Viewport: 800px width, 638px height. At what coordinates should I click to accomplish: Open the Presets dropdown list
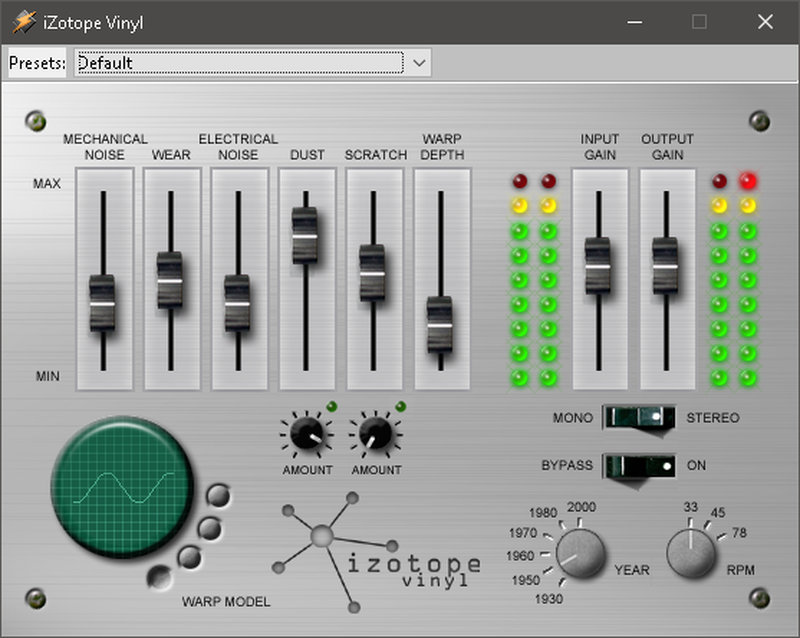pos(238,63)
